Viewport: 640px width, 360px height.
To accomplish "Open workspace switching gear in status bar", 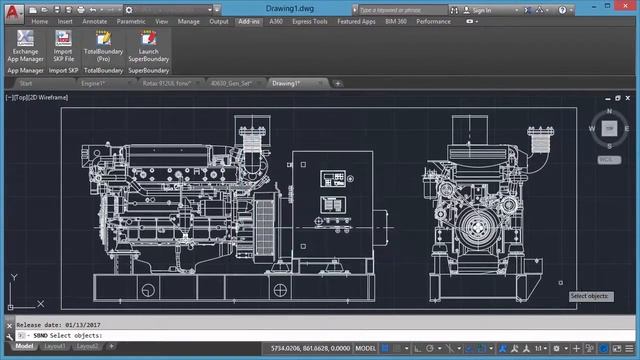I will (556, 349).
